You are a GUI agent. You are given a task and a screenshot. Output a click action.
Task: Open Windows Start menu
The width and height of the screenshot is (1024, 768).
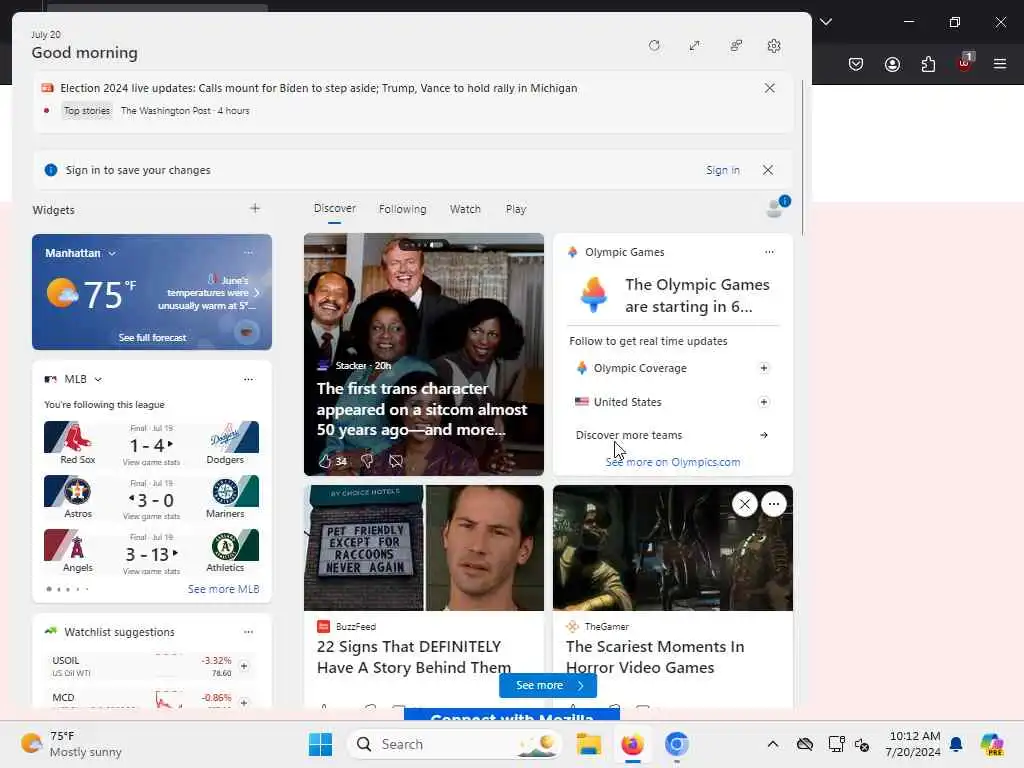click(320, 744)
